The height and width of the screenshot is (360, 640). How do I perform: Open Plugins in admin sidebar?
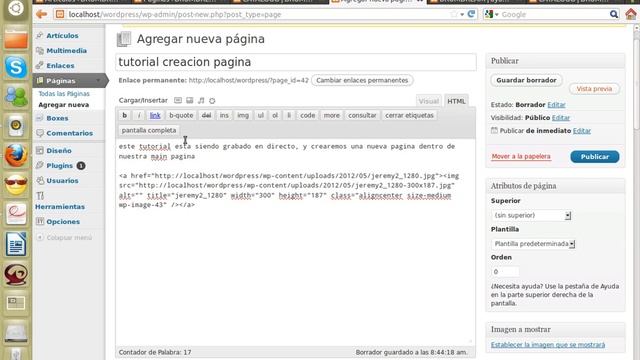click(x=60, y=166)
